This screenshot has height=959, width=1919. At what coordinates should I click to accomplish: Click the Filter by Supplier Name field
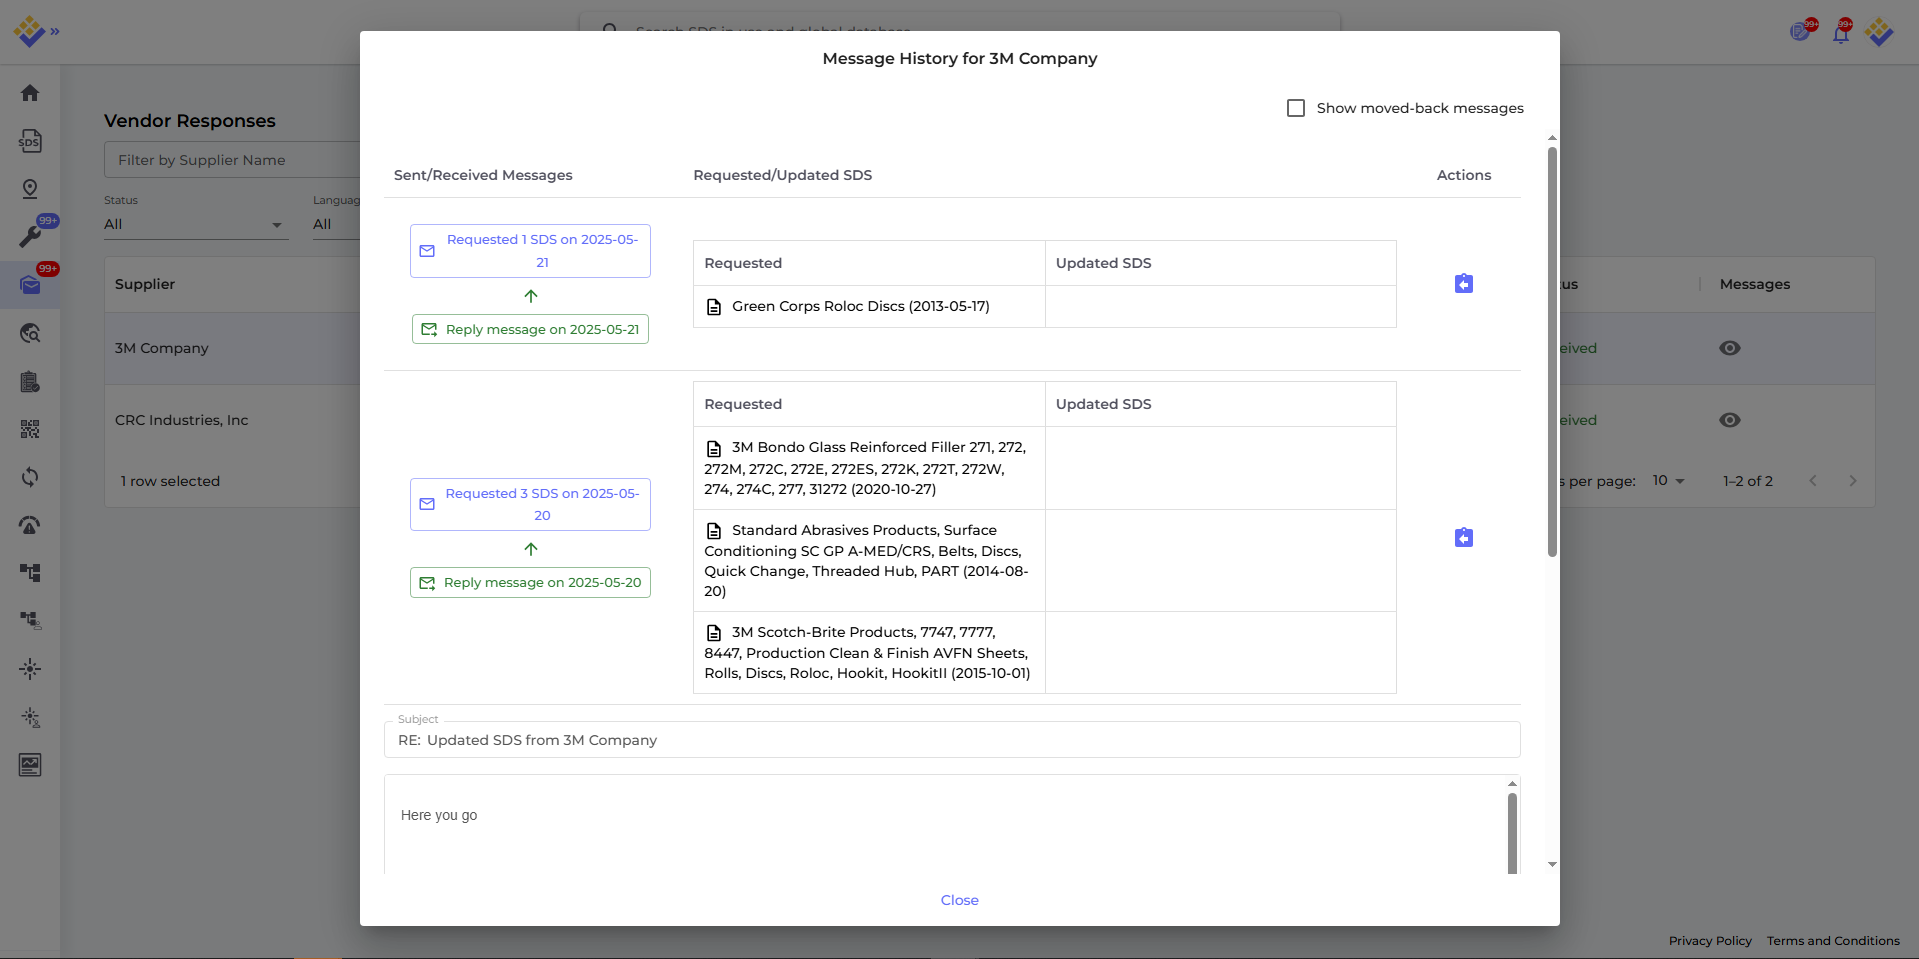232,160
